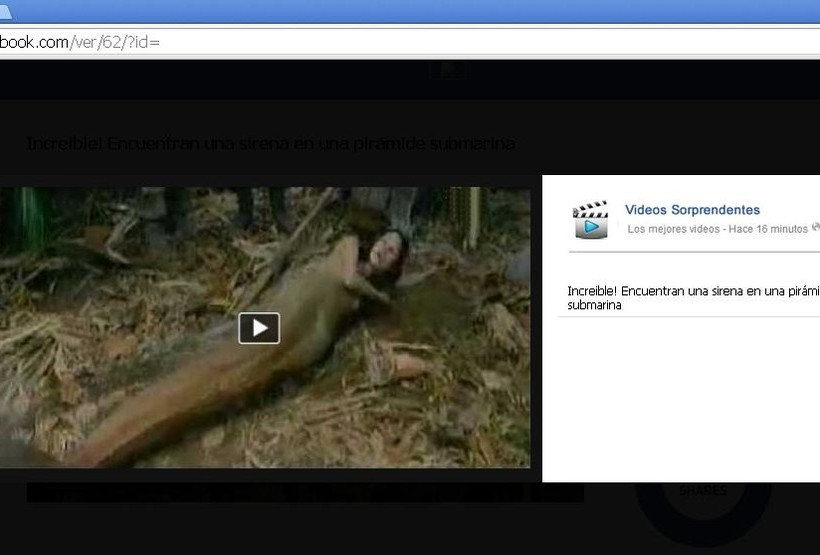Click the clapperboard page icon
The width and height of the screenshot is (820, 555).
(x=590, y=219)
